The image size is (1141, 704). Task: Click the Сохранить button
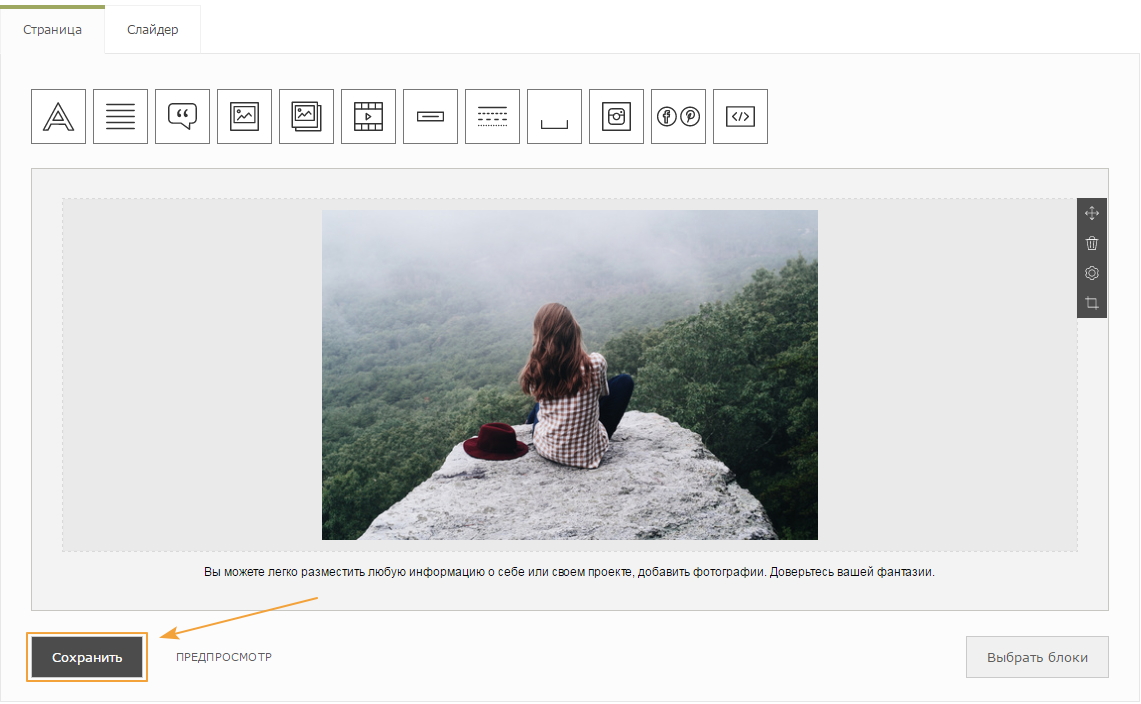[87, 657]
